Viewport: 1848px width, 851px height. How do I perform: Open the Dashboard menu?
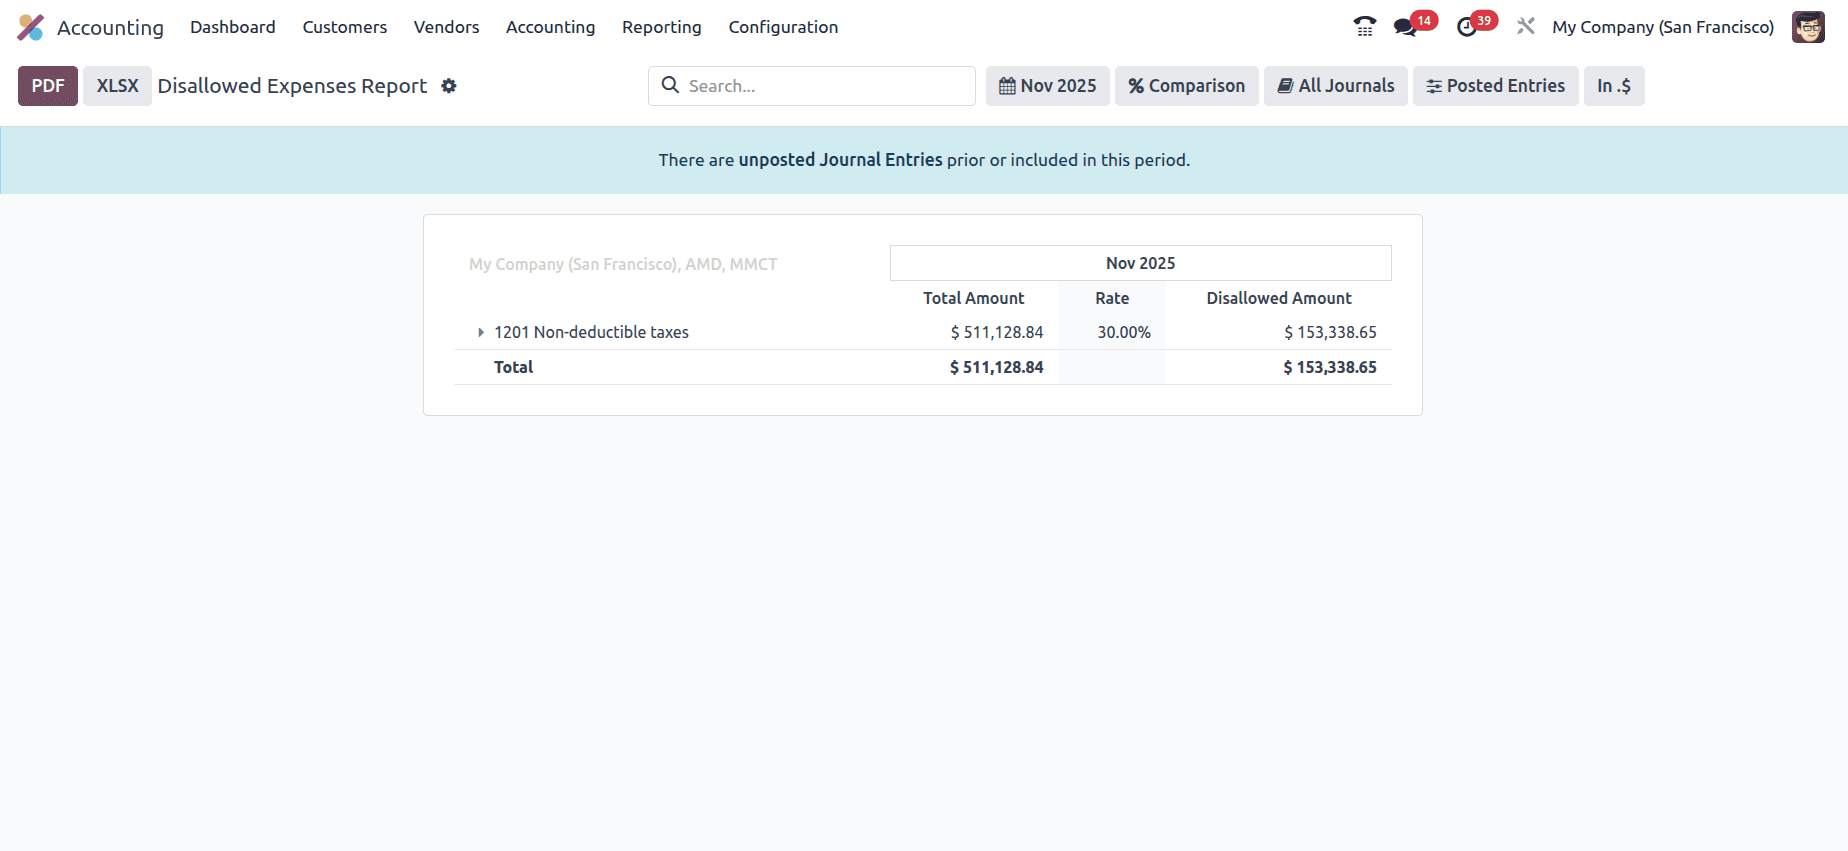(x=233, y=27)
